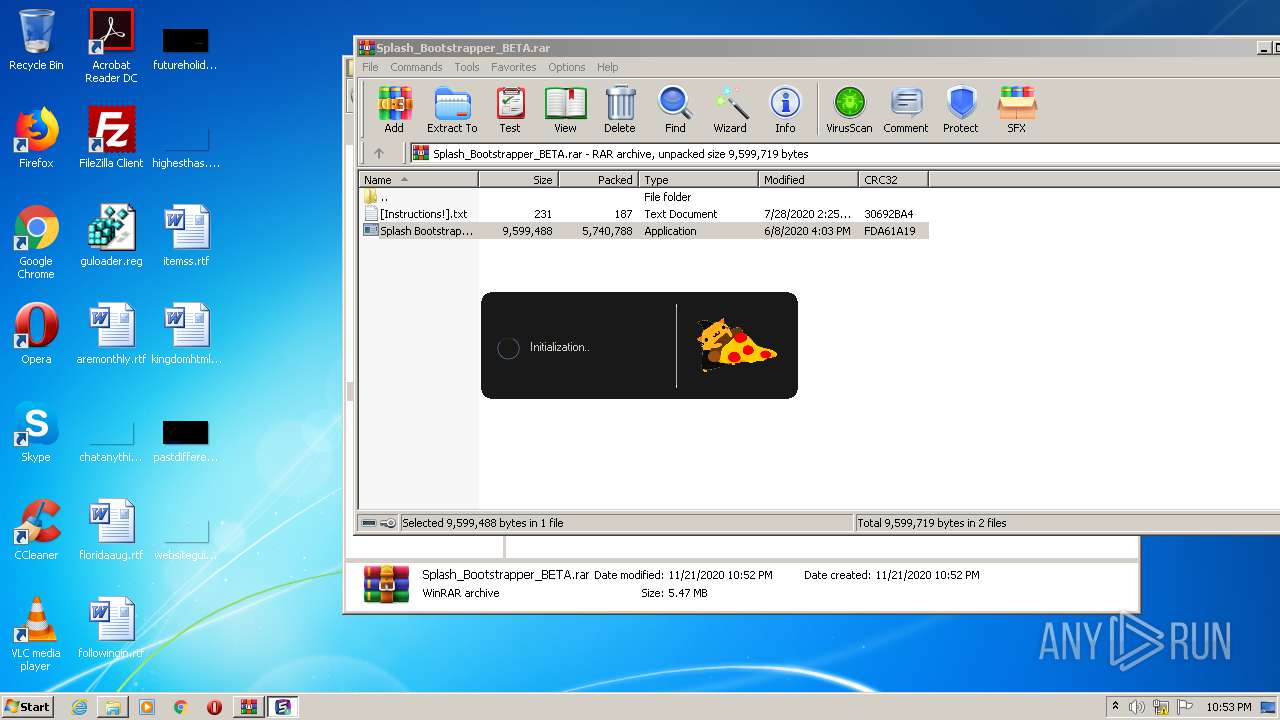
Task: Open the Help menu
Action: (607, 67)
